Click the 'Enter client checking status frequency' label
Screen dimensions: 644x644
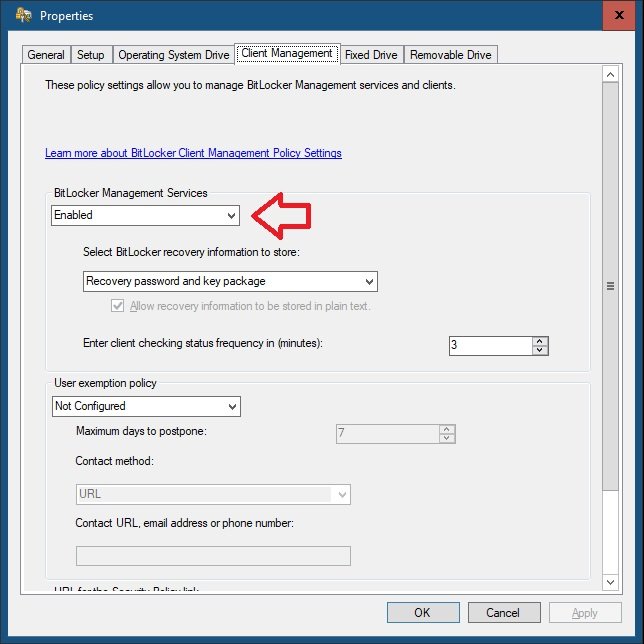203,343
